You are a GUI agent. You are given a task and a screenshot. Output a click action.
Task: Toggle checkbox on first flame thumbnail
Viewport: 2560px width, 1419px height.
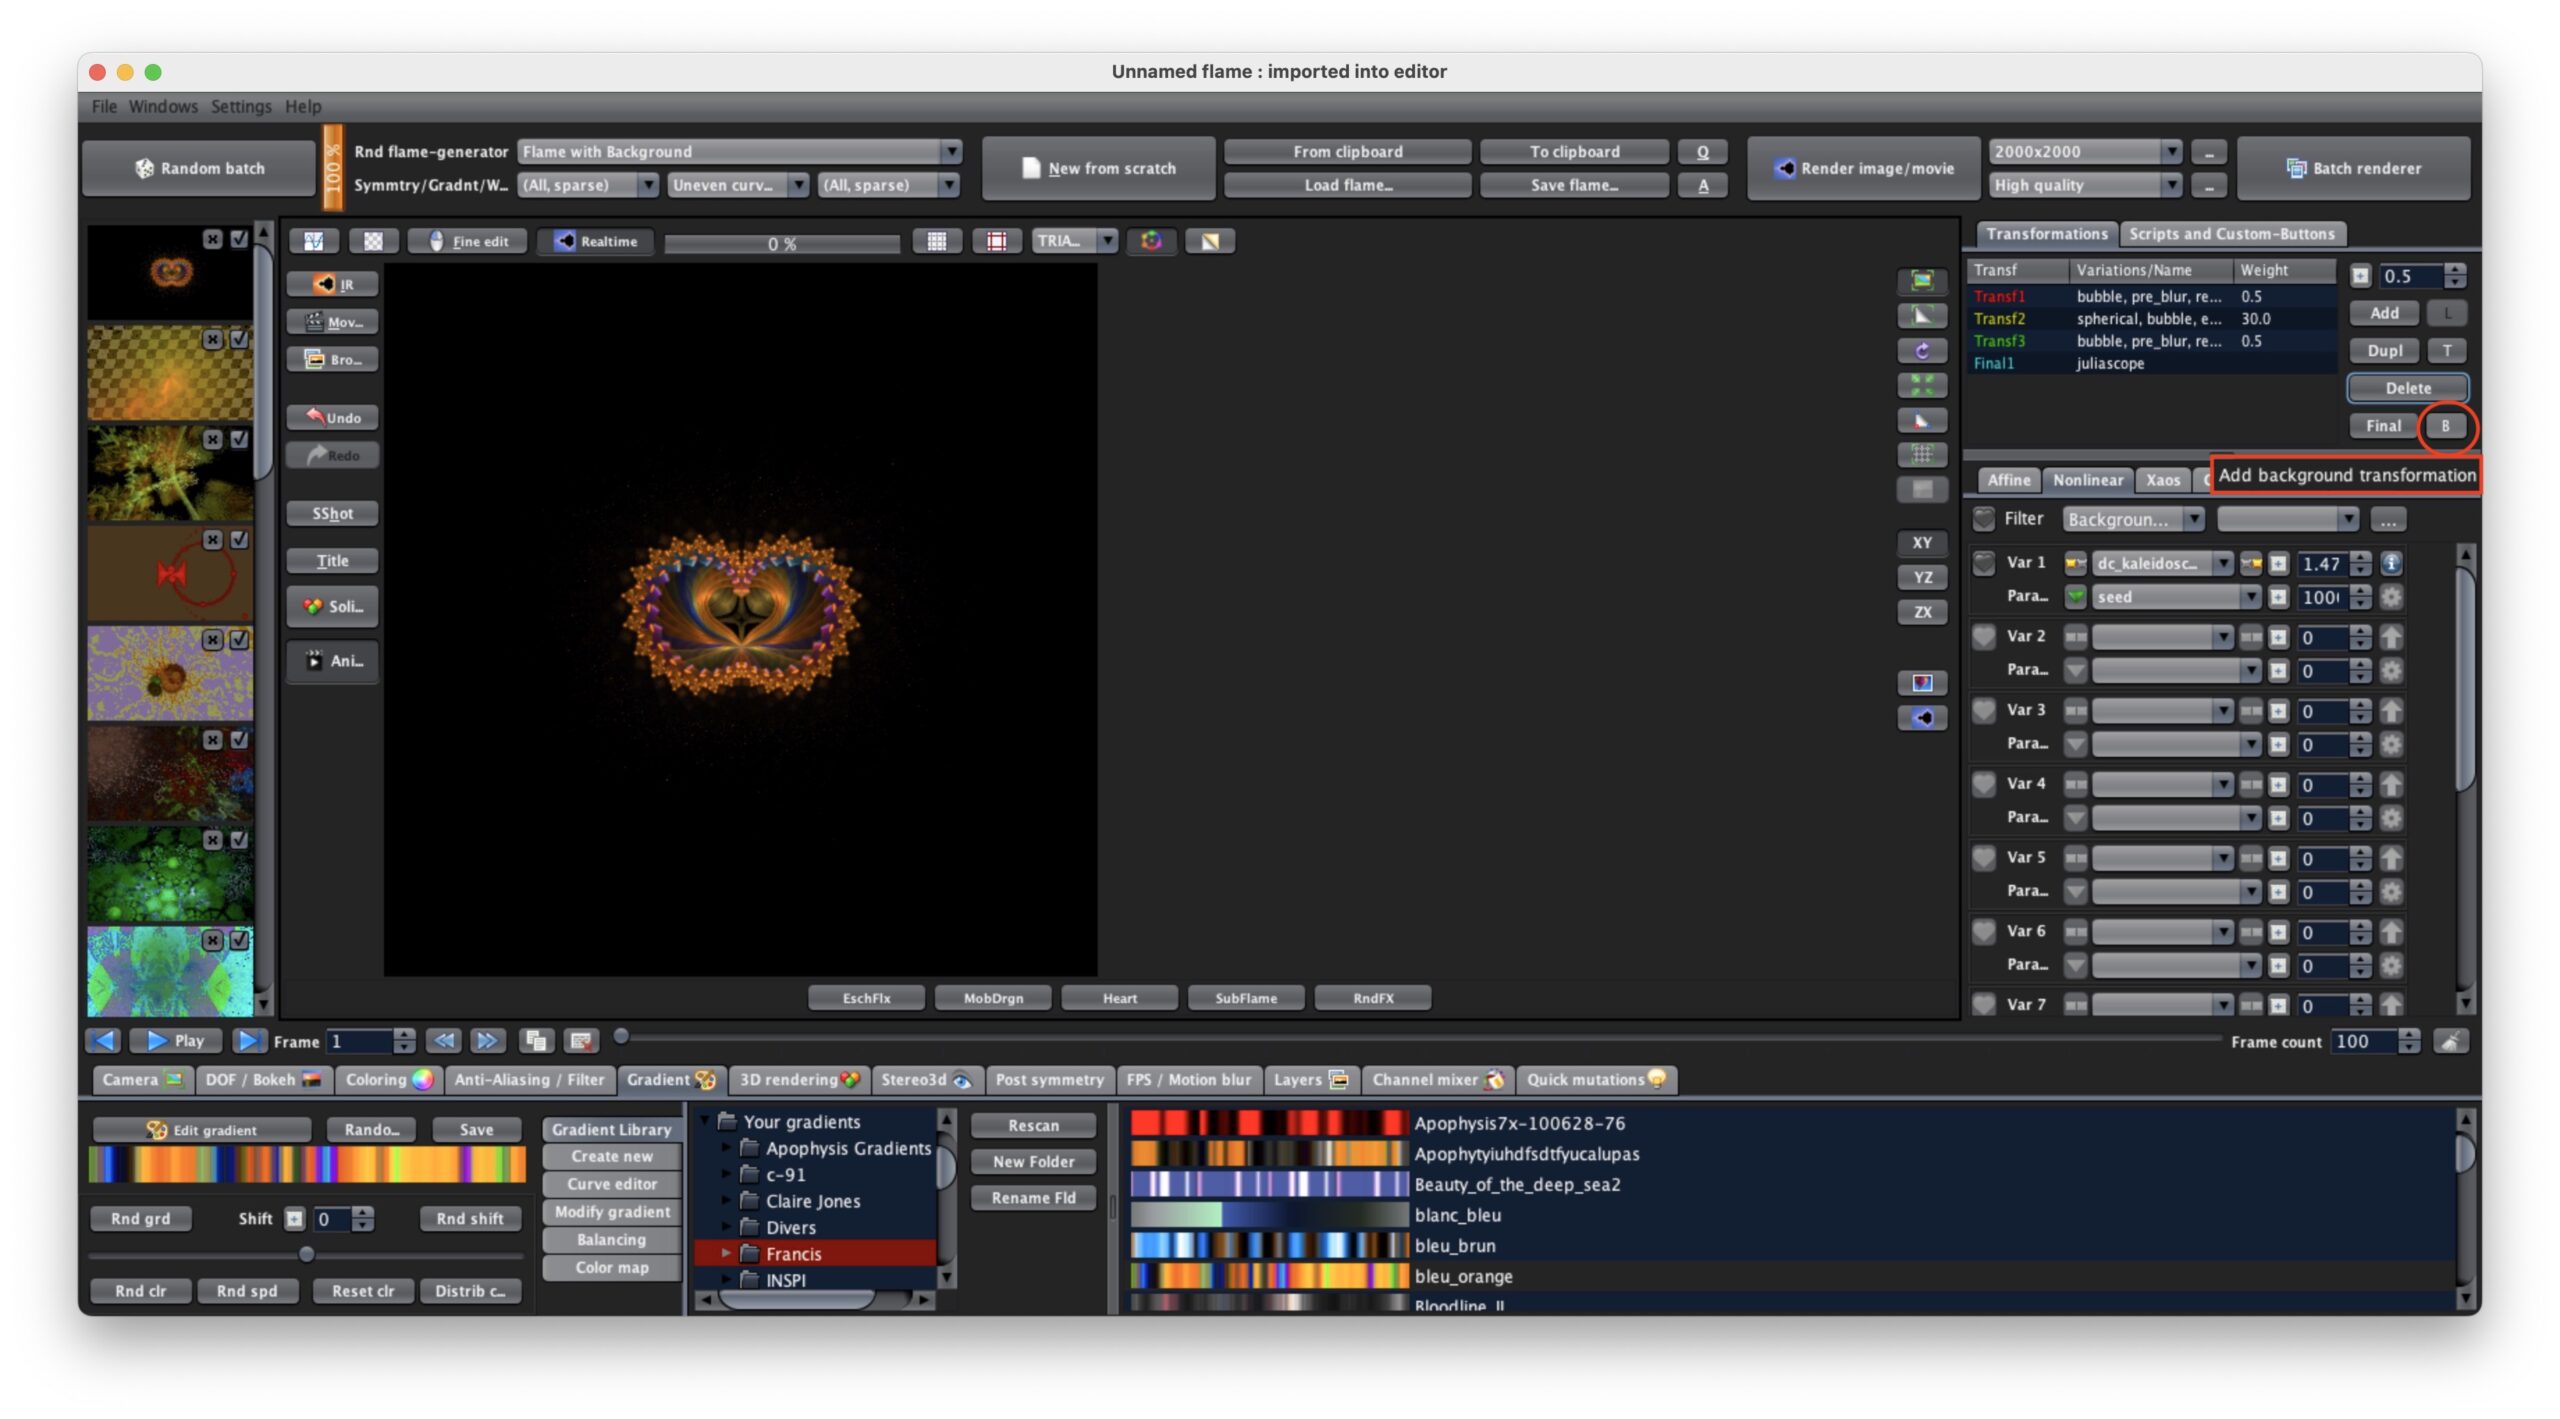click(239, 239)
